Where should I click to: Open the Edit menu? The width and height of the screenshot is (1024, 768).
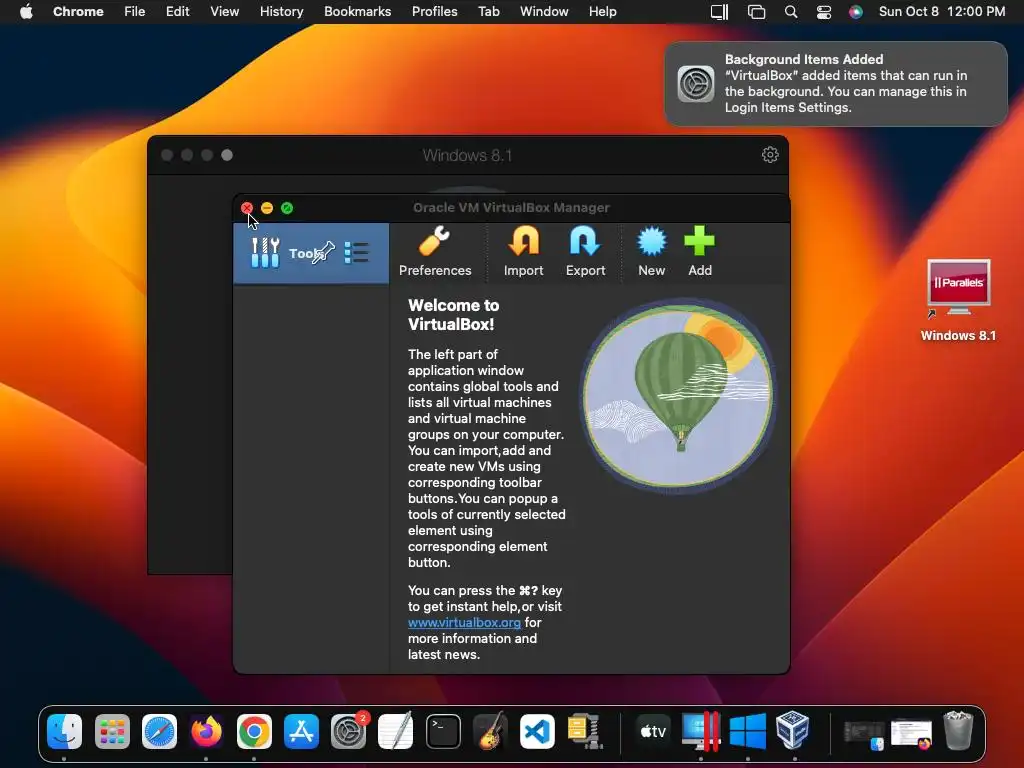pyautogui.click(x=177, y=12)
